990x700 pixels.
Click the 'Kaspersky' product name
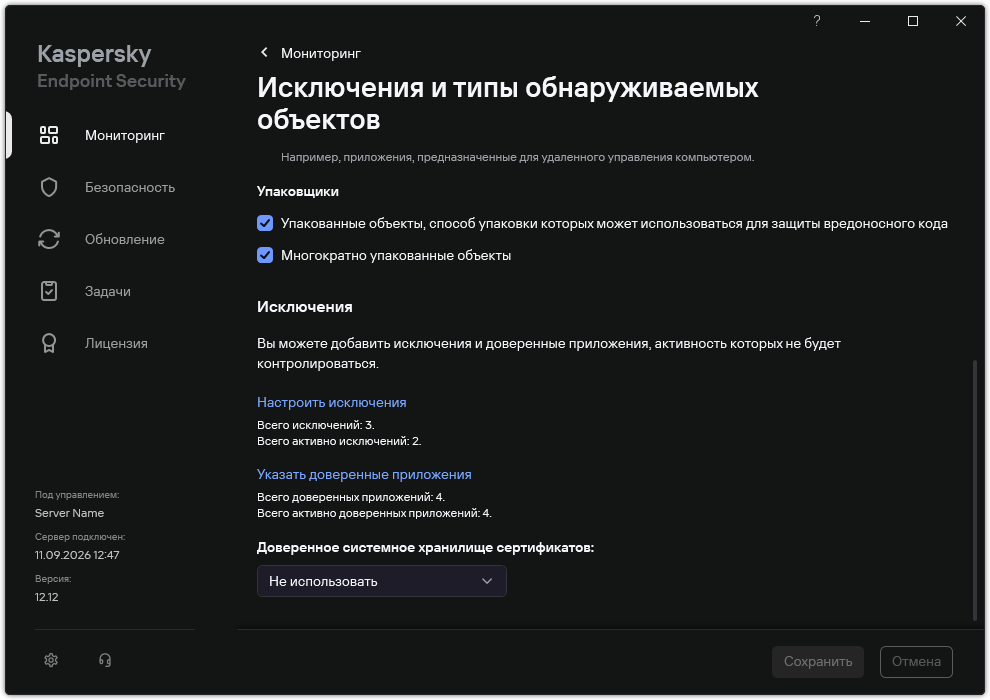point(94,54)
